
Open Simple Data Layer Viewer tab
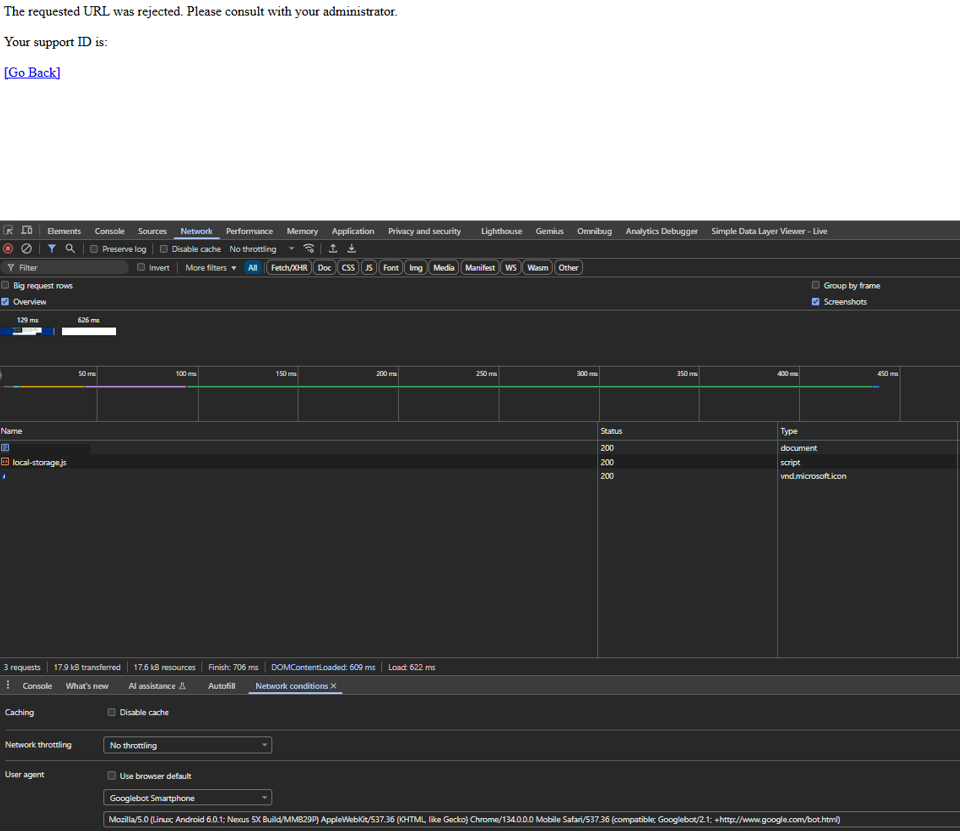point(769,231)
